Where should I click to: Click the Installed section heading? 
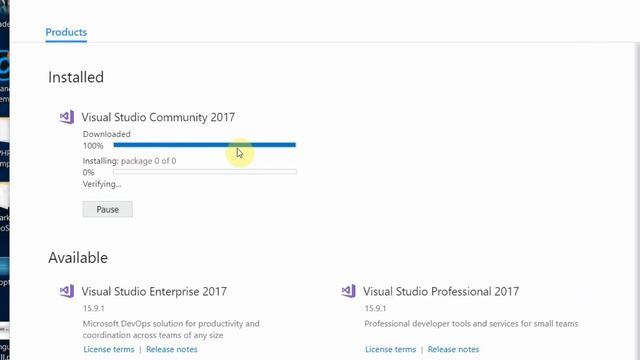(x=76, y=77)
